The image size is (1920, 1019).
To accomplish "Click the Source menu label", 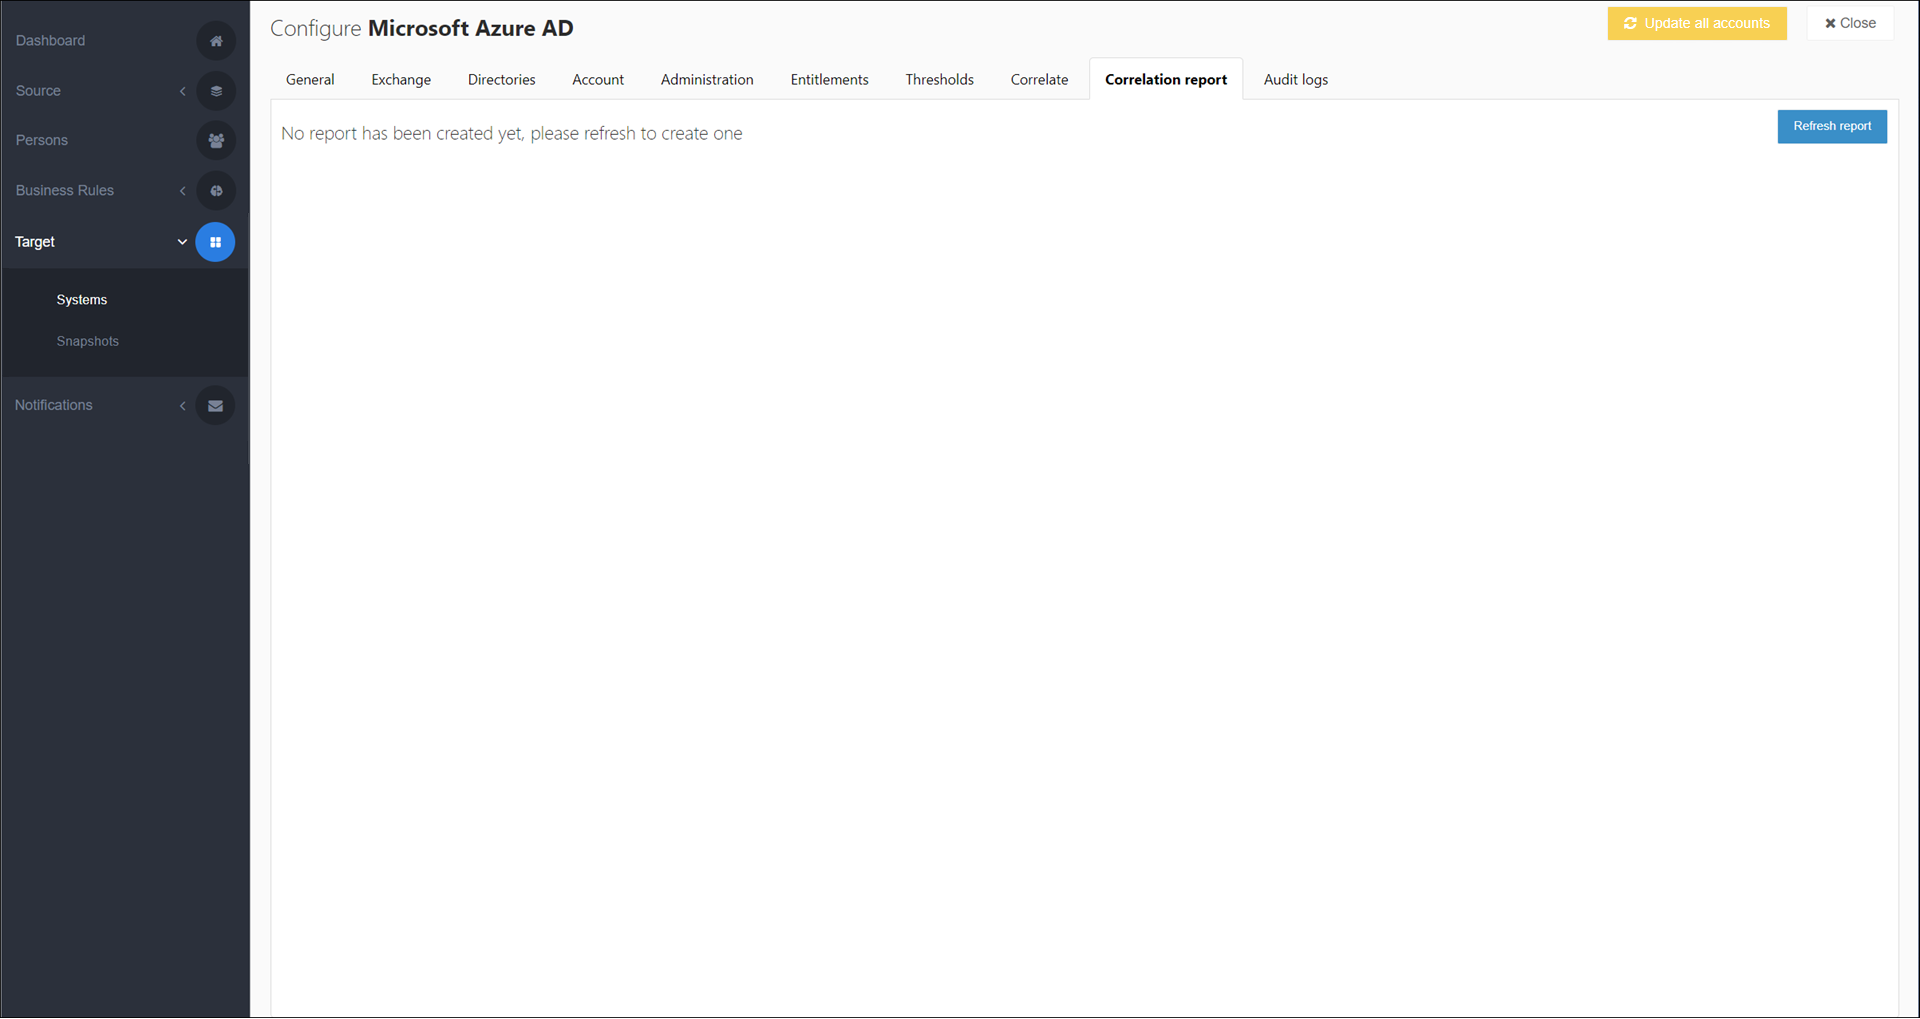I will [38, 91].
